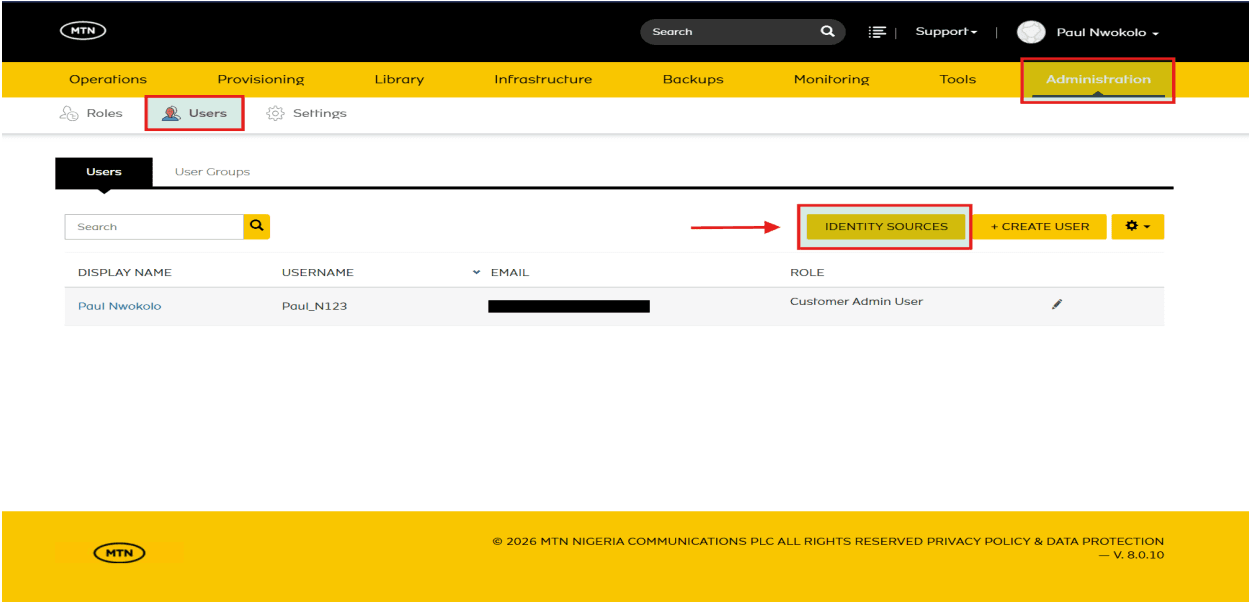Edit Paul Nwokolo using pencil icon
The height and width of the screenshot is (602, 1249).
(x=1057, y=304)
